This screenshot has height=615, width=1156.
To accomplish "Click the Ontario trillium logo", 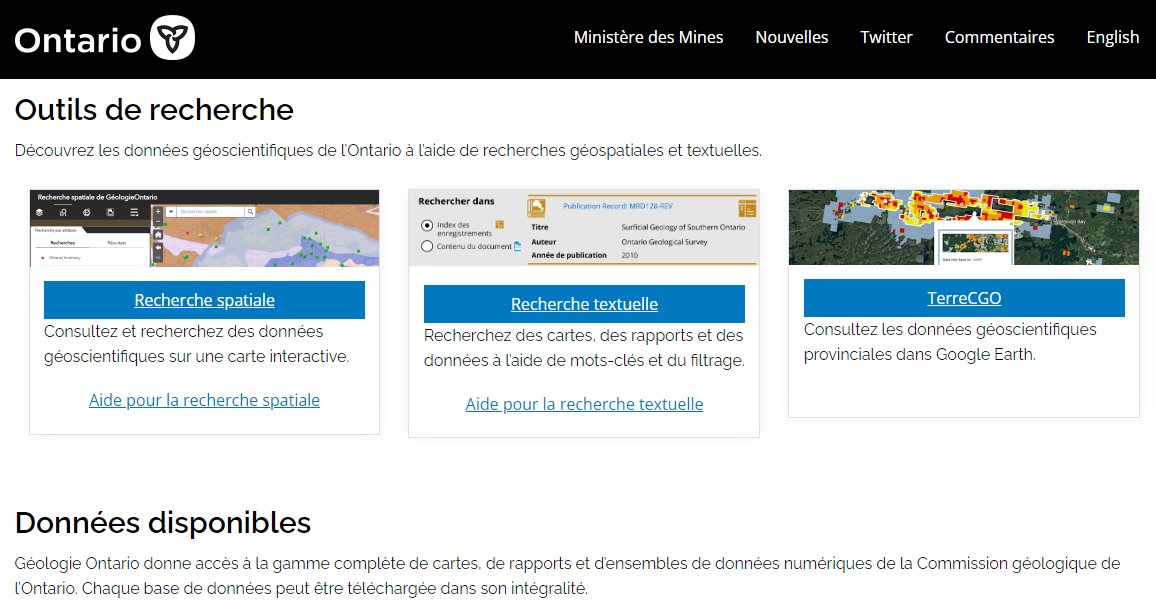I will [x=172, y=38].
